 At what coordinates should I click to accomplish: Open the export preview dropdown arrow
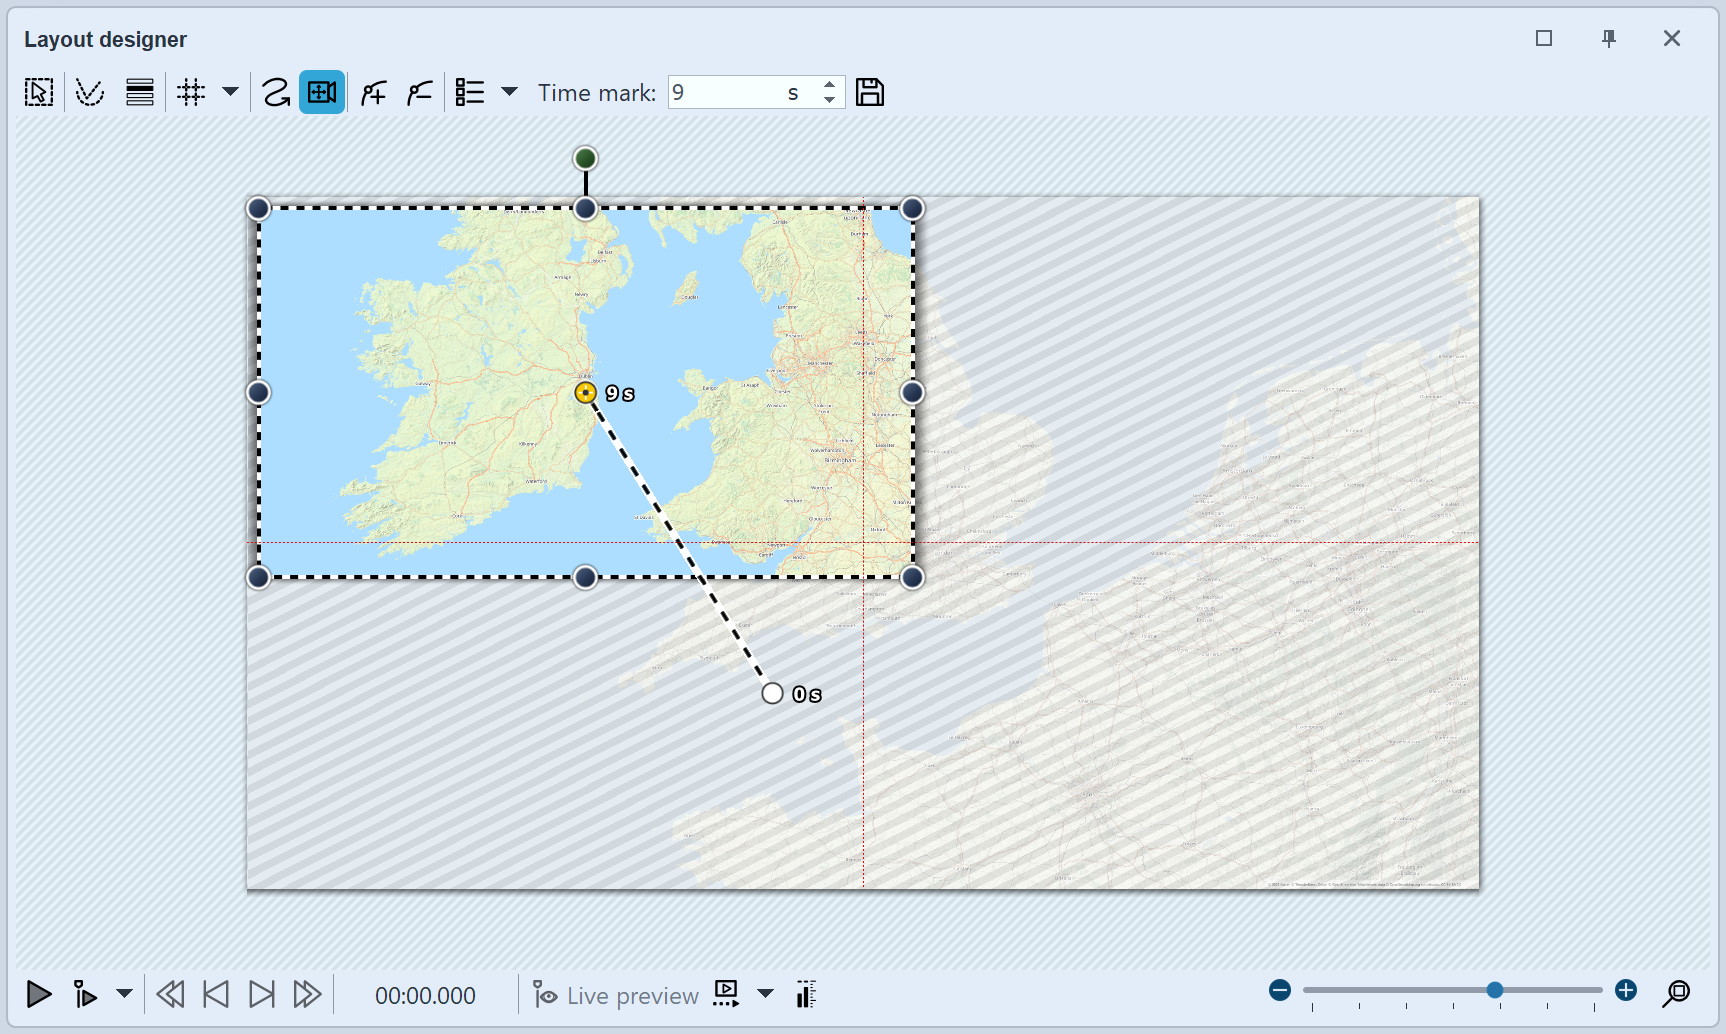click(x=766, y=994)
